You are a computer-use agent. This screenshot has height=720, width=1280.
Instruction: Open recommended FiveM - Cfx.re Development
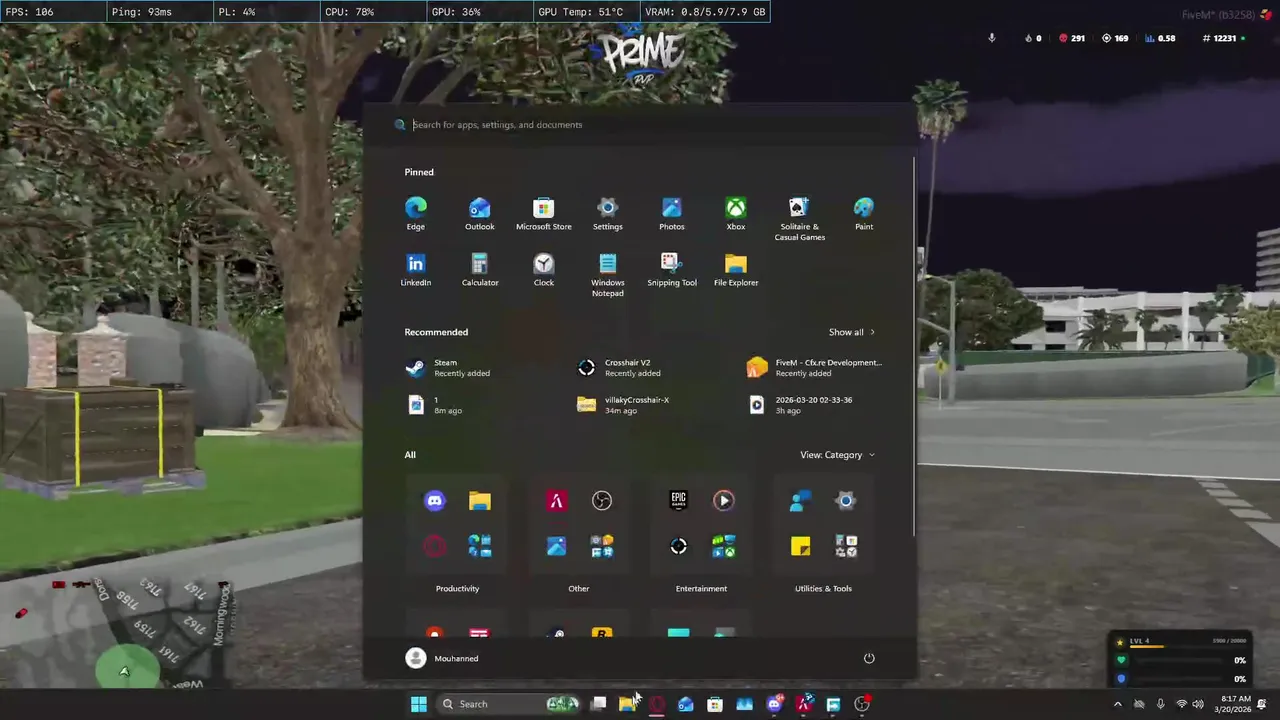coord(815,368)
